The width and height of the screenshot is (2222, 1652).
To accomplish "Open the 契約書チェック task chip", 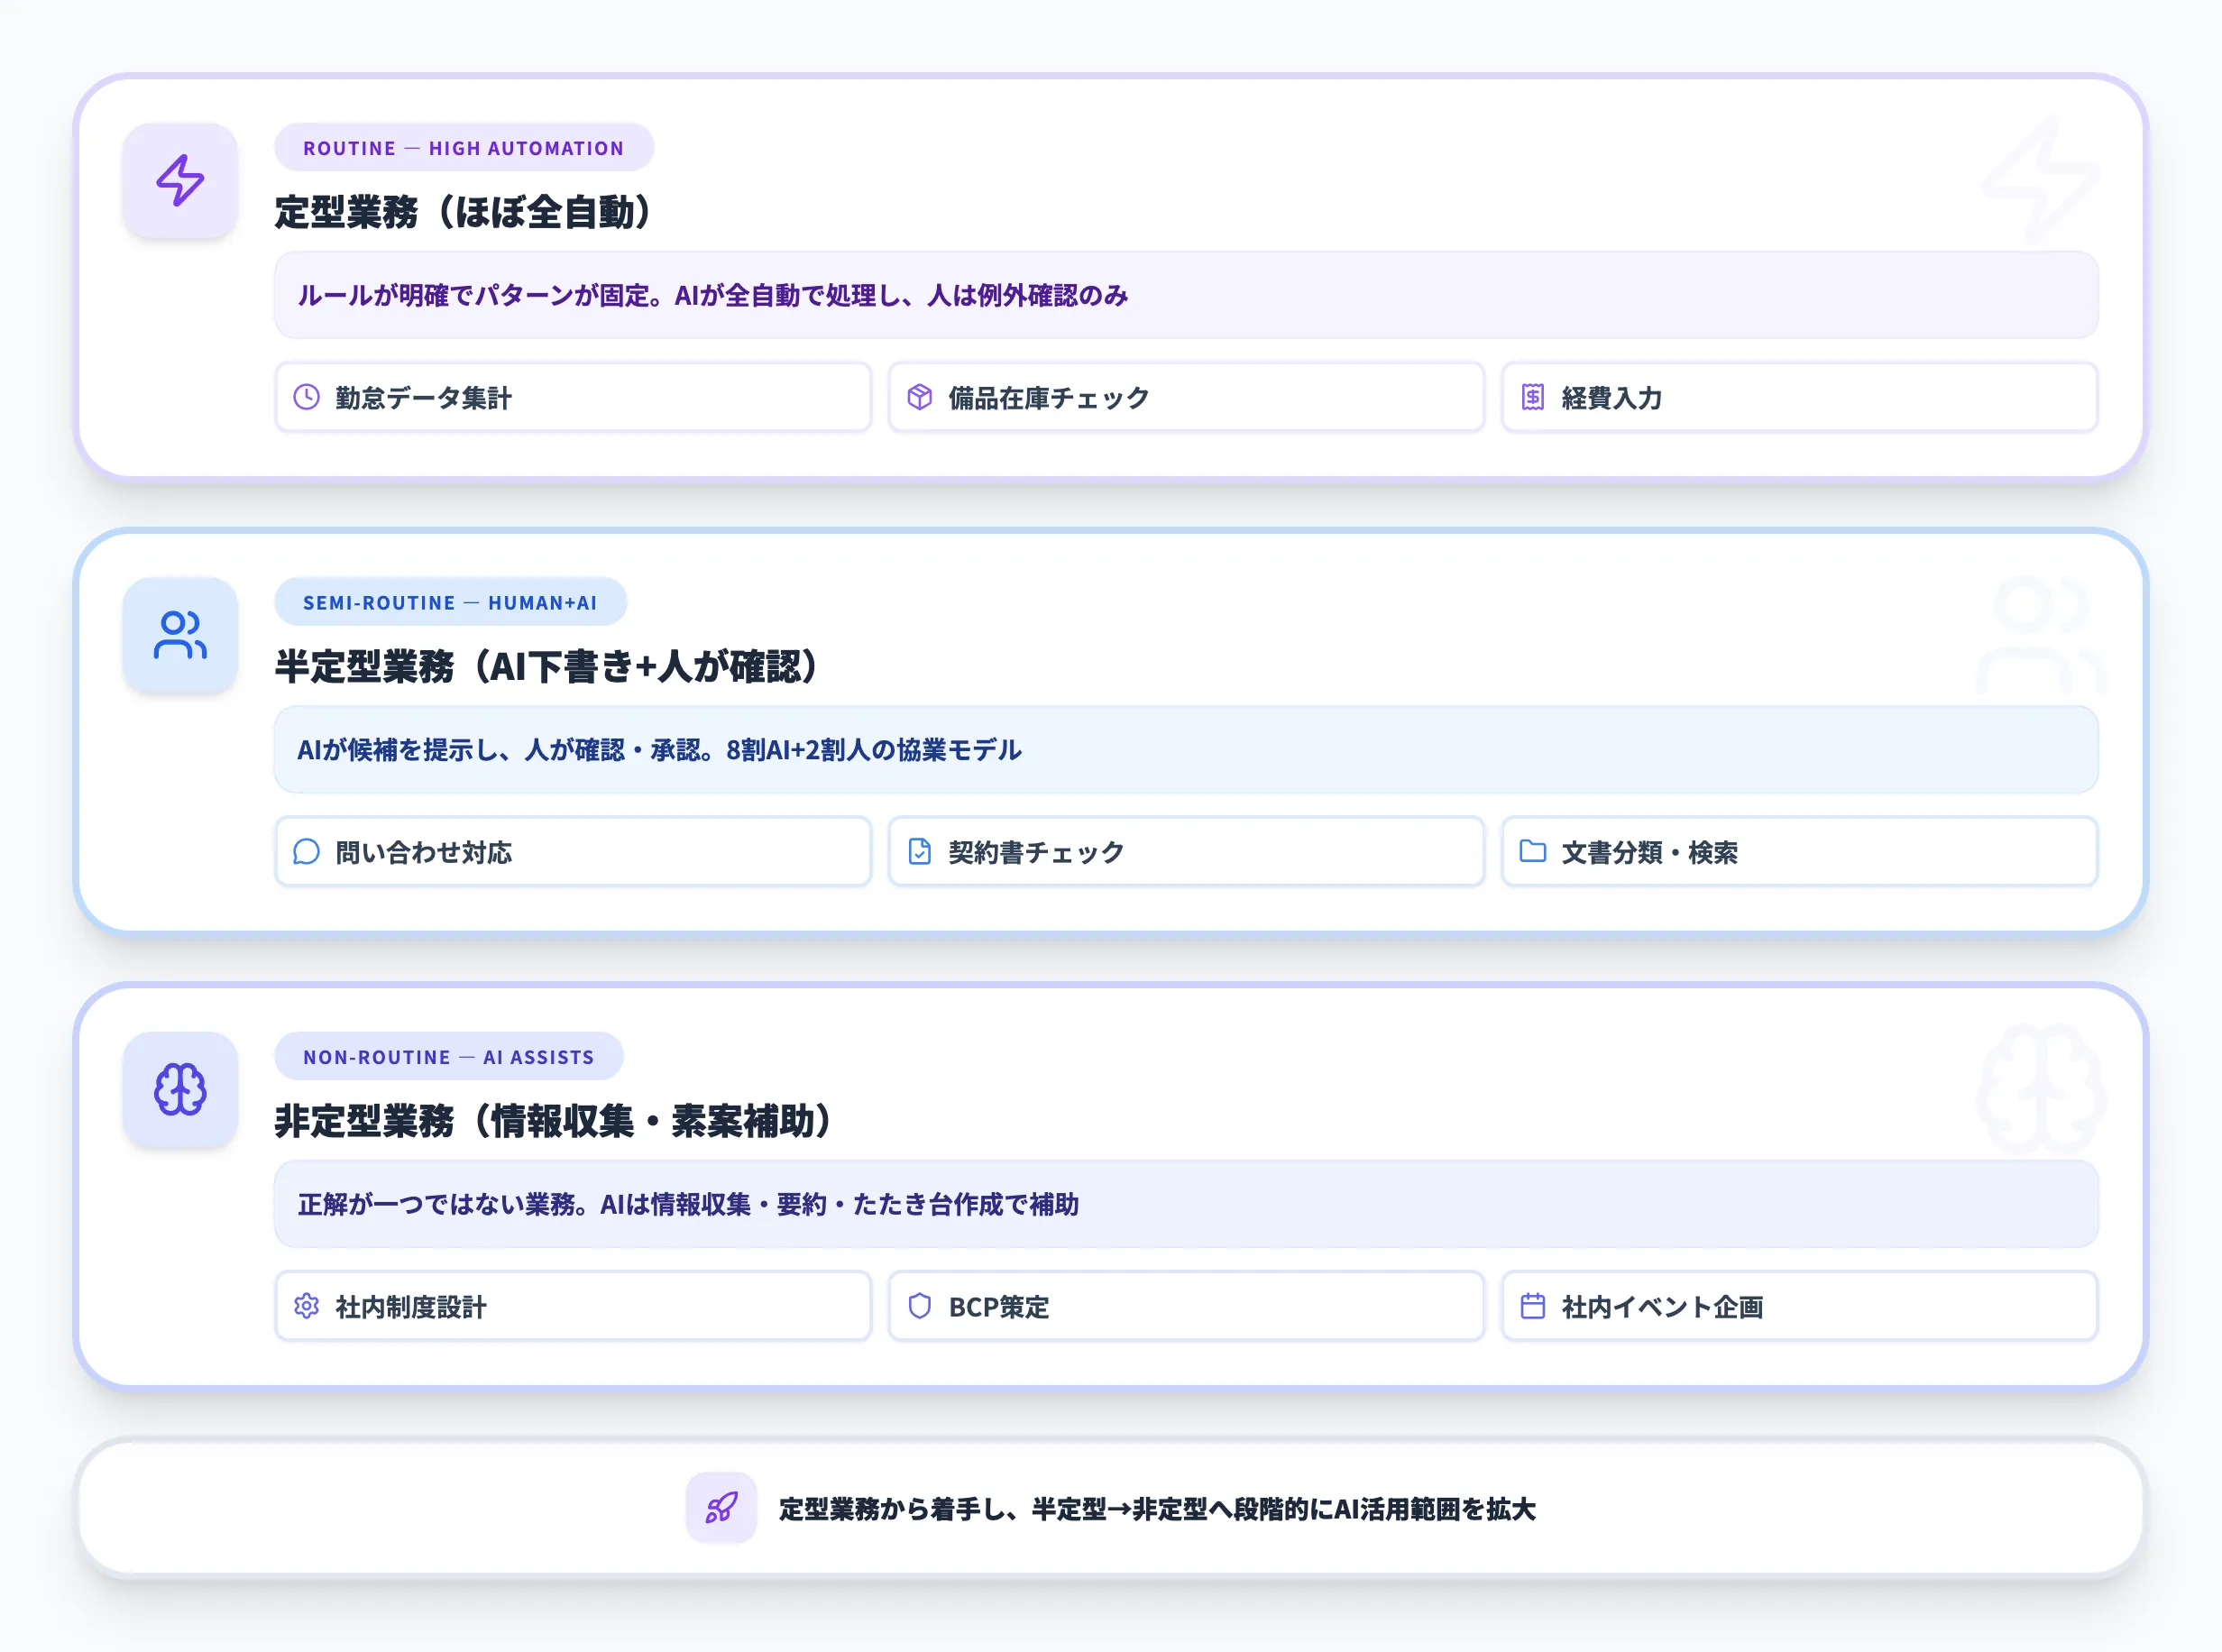I will (1185, 852).
